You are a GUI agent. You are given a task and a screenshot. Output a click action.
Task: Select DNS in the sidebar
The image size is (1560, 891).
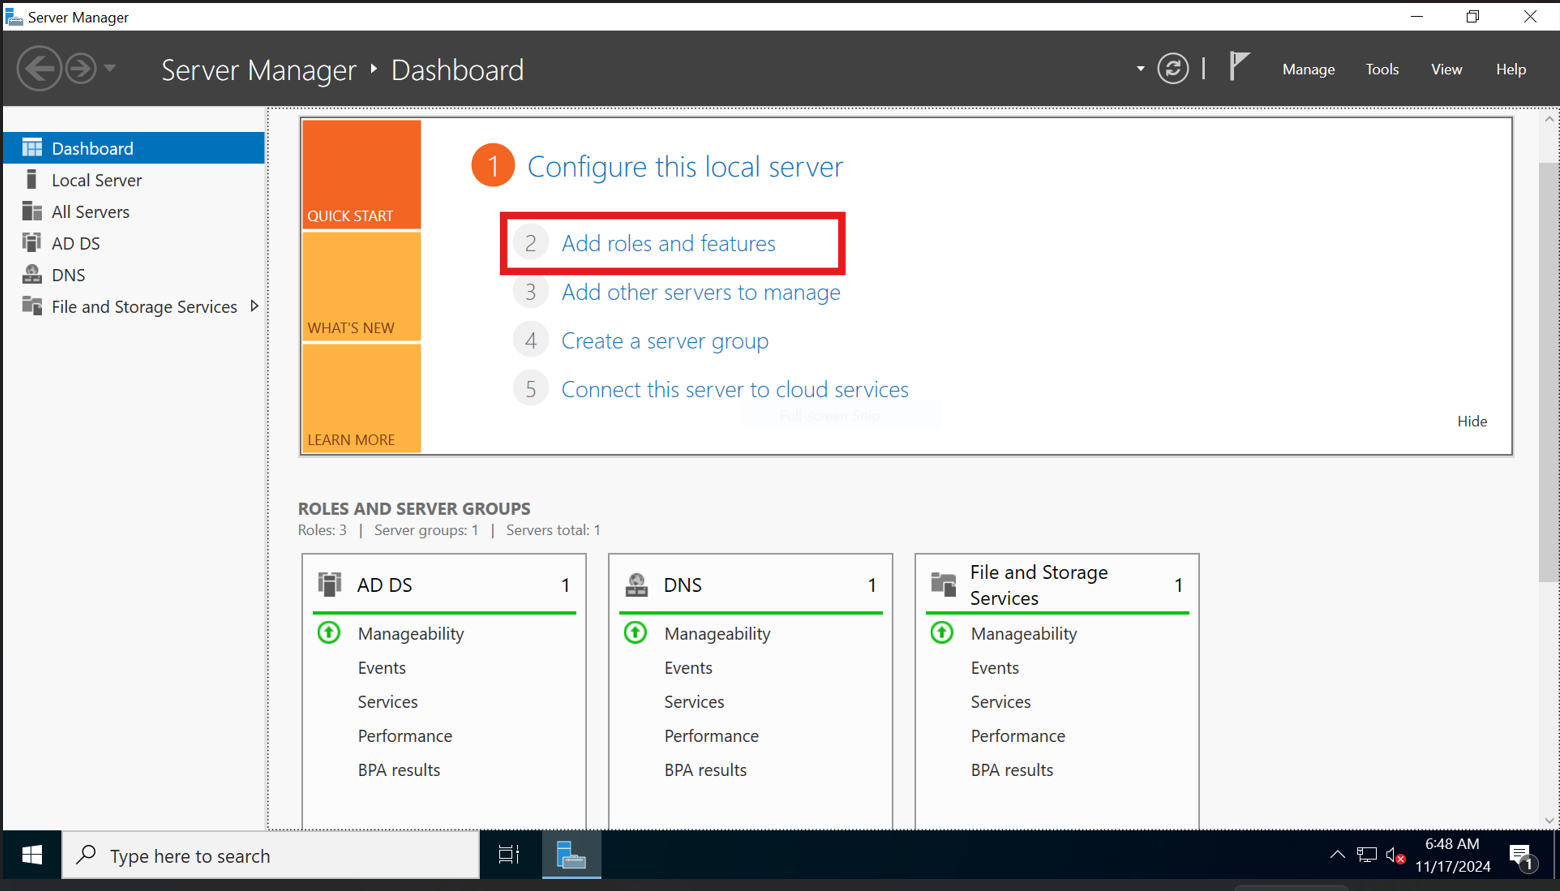point(134,275)
